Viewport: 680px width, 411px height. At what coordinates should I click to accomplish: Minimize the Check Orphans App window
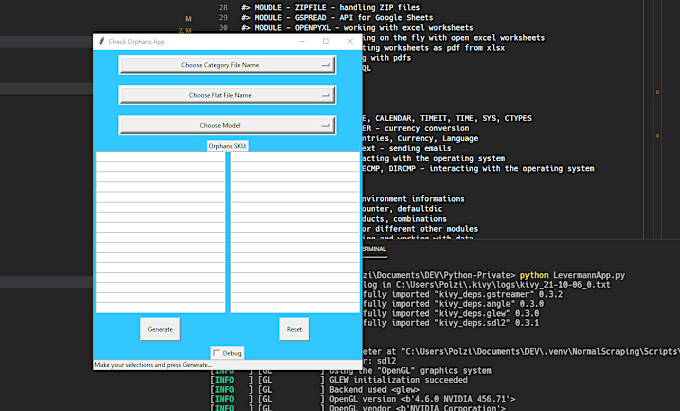(302, 41)
